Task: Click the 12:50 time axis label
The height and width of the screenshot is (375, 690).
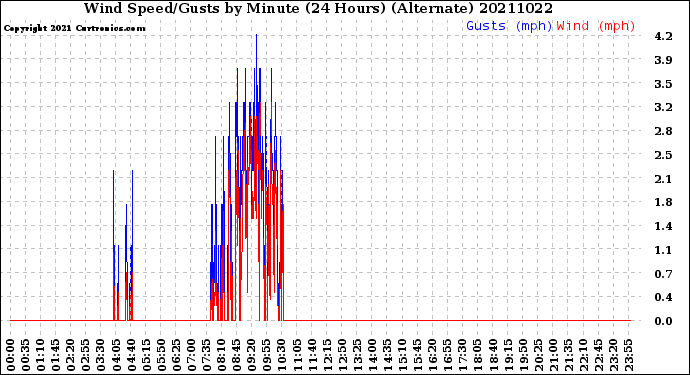Action: pos(343,355)
